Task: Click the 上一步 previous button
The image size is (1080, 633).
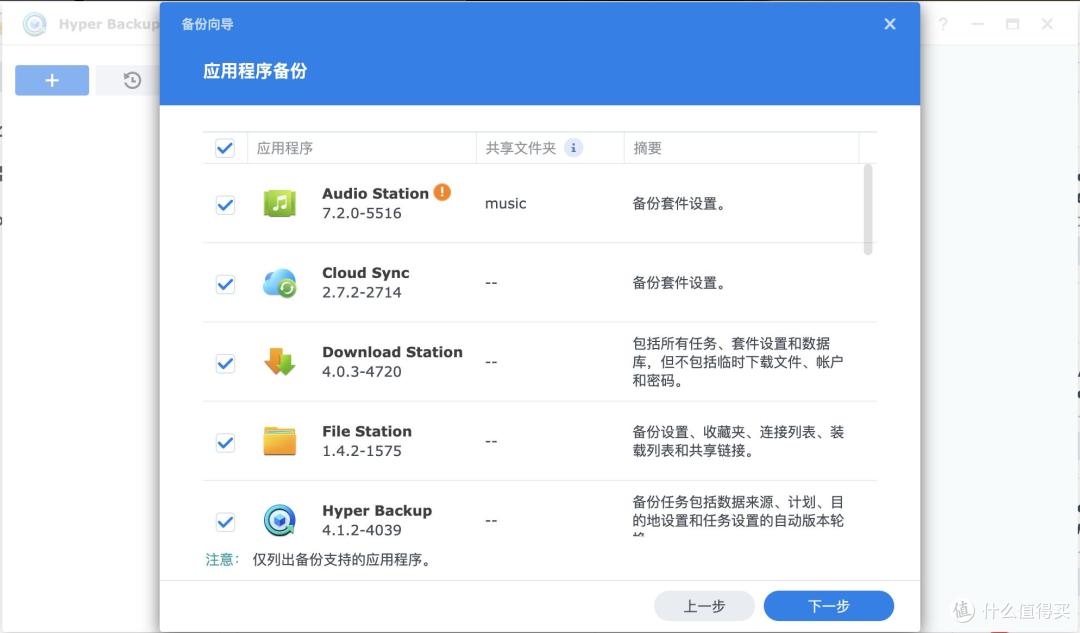Action: tap(704, 606)
